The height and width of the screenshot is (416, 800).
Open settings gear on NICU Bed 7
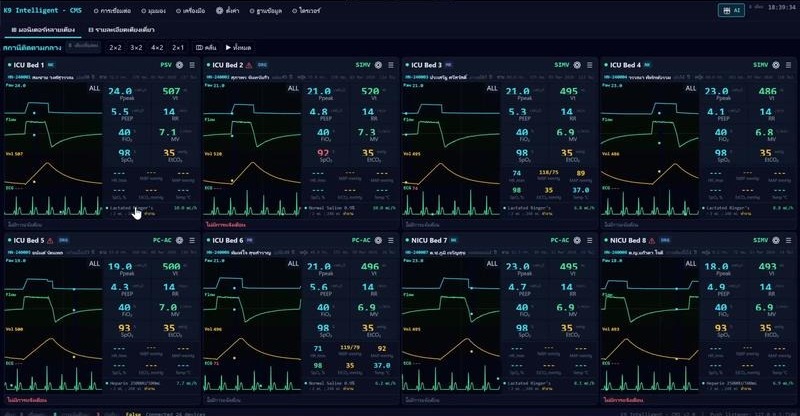click(x=577, y=240)
